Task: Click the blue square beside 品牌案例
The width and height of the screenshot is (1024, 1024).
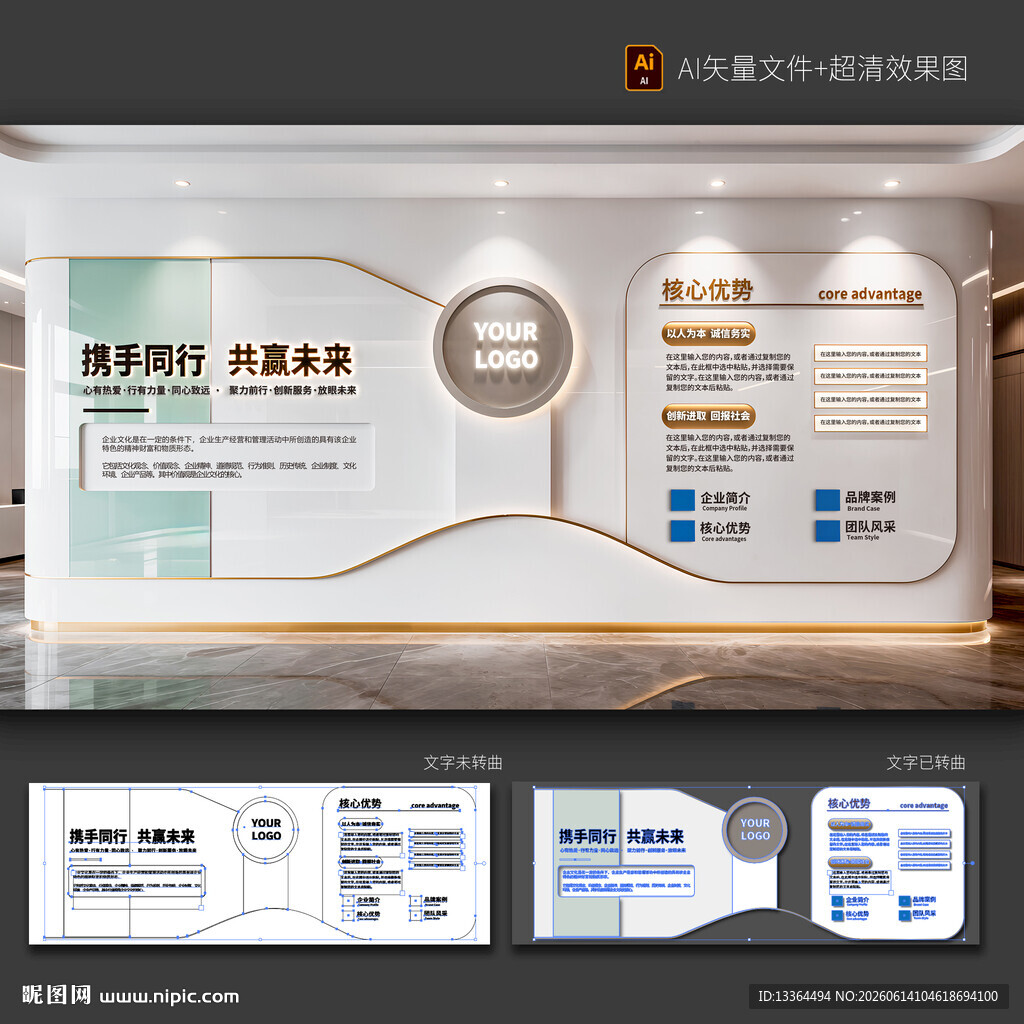Action: tap(827, 500)
